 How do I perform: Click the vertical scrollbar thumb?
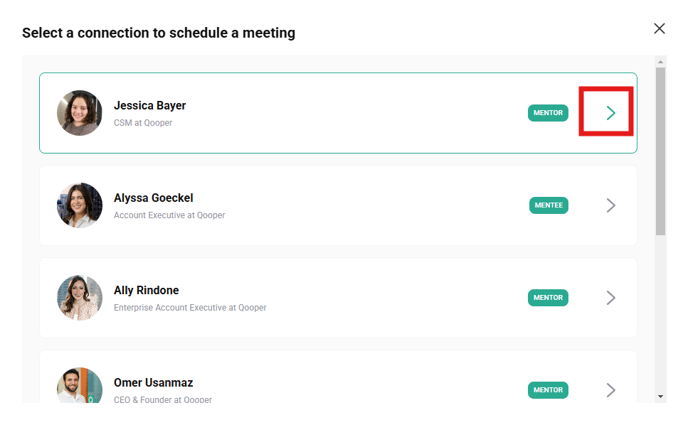(x=661, y=150)
